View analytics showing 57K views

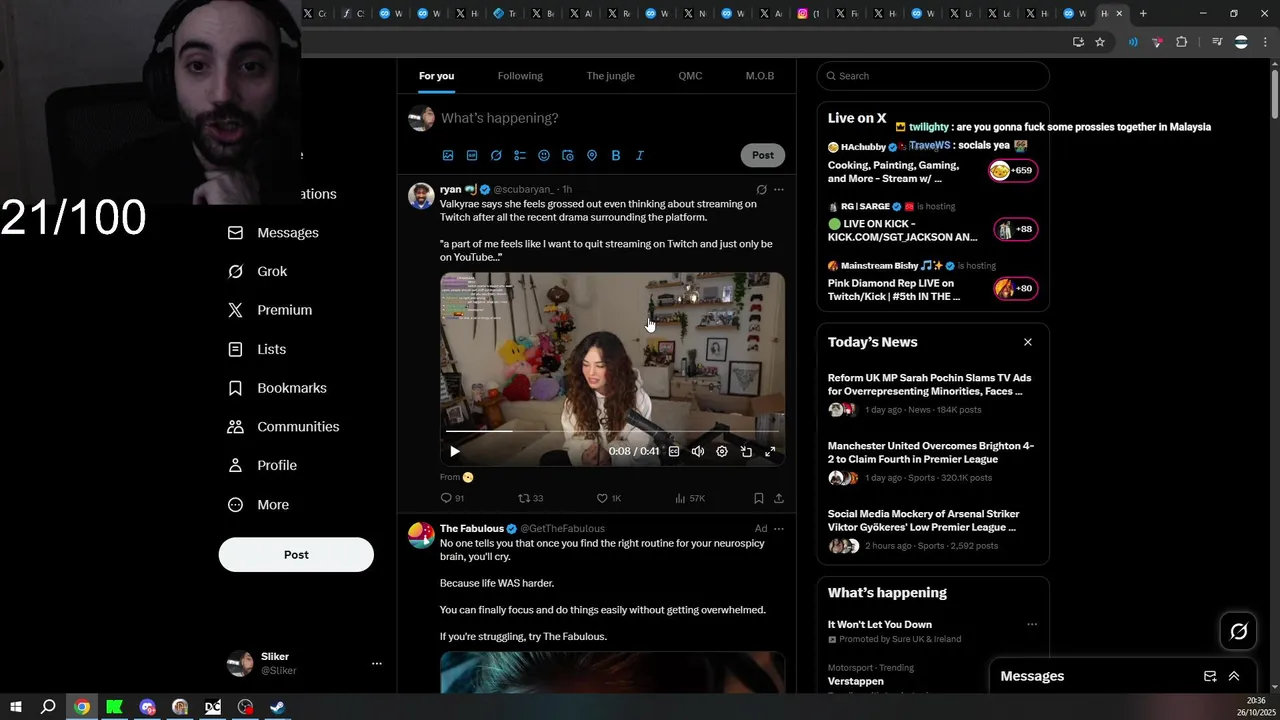coord(690,498)
